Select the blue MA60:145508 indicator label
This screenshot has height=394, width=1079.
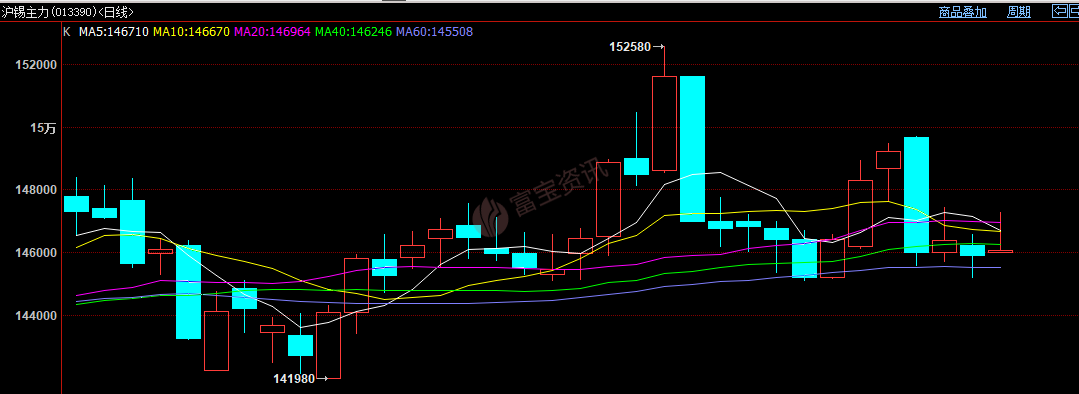pyautogui.click(x=435, y=32)
